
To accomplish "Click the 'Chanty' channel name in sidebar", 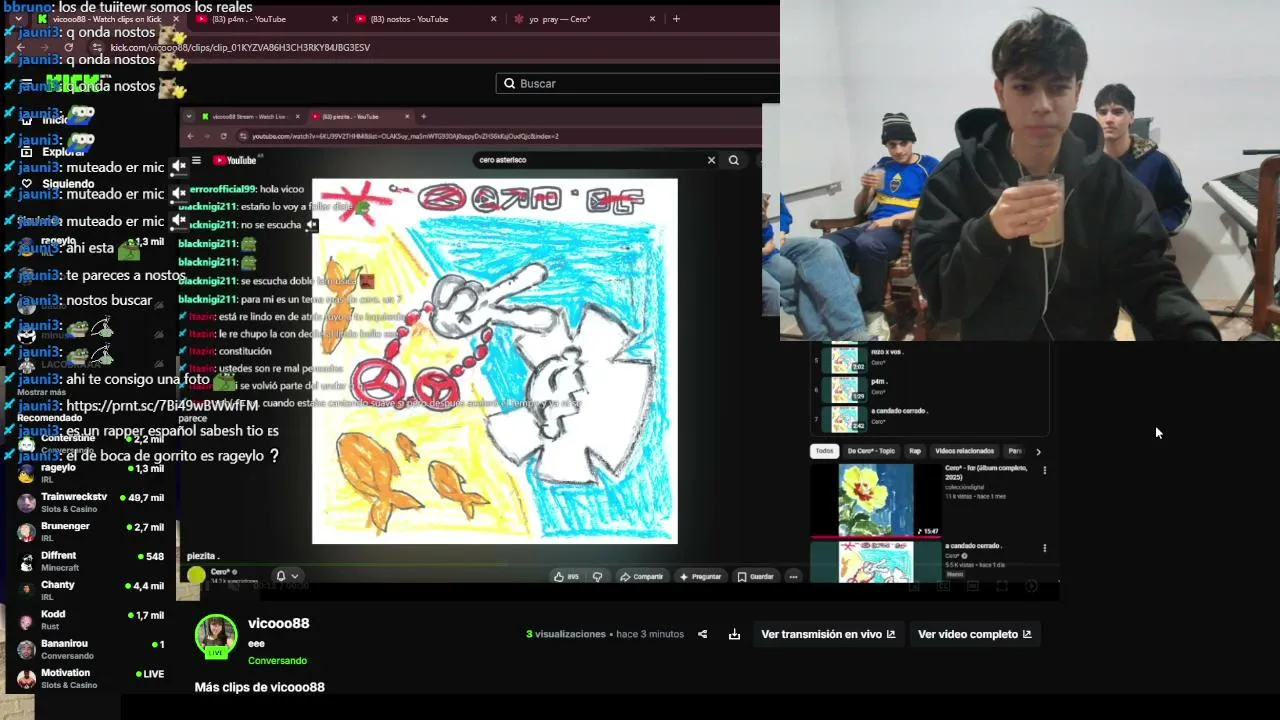I will tap(58, 585).
